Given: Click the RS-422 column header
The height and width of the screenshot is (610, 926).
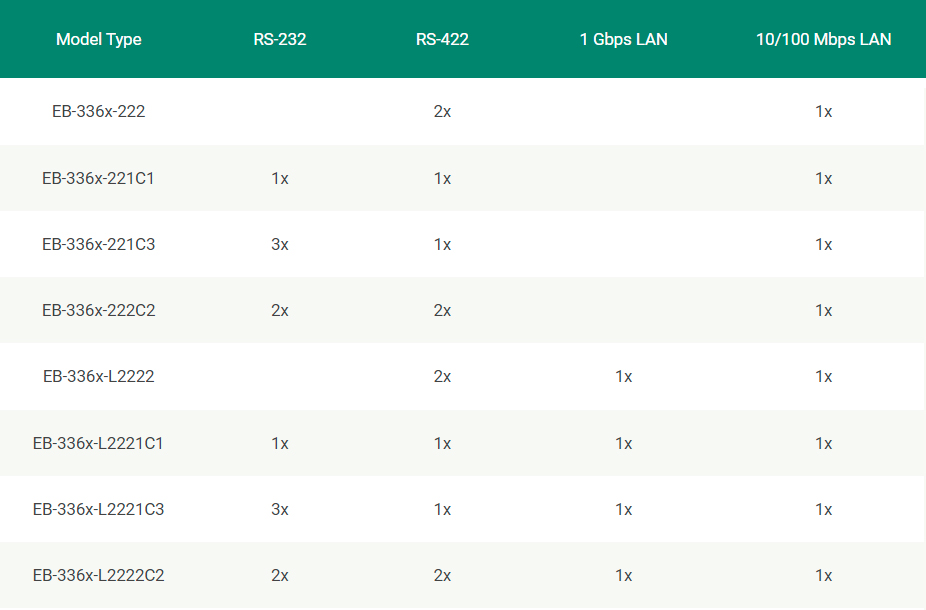Looking at the screenshot, I should click(x=442, y=39).
